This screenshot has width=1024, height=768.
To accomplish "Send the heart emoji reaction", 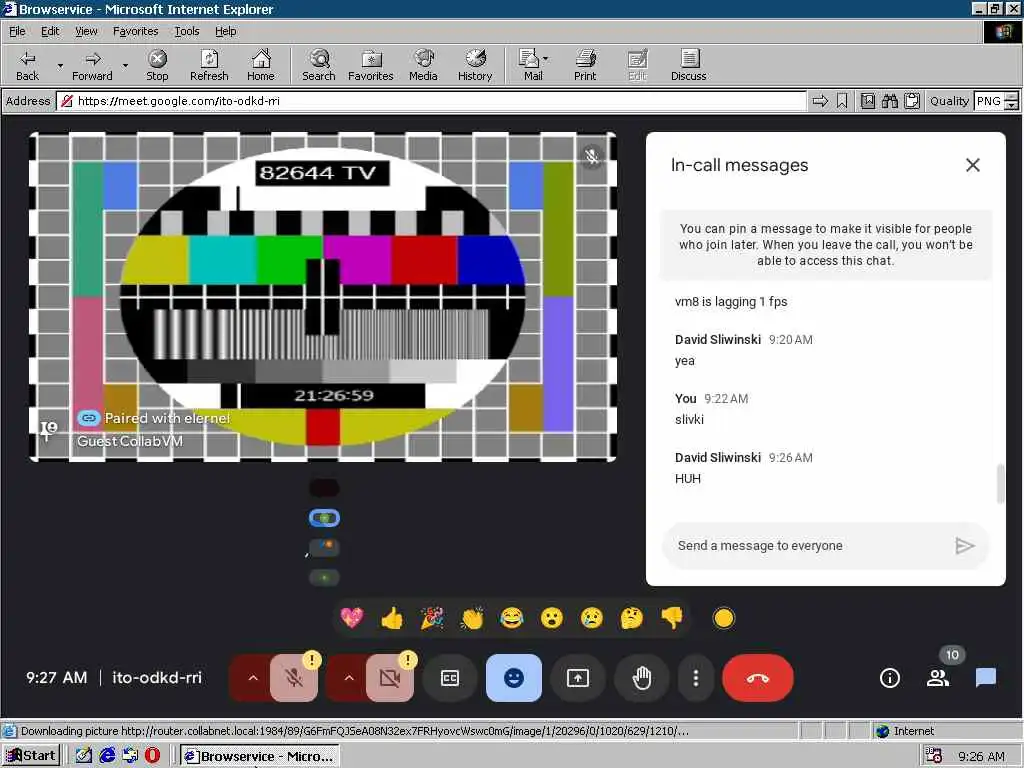I will pyautogui.click(x=352, y=618).
